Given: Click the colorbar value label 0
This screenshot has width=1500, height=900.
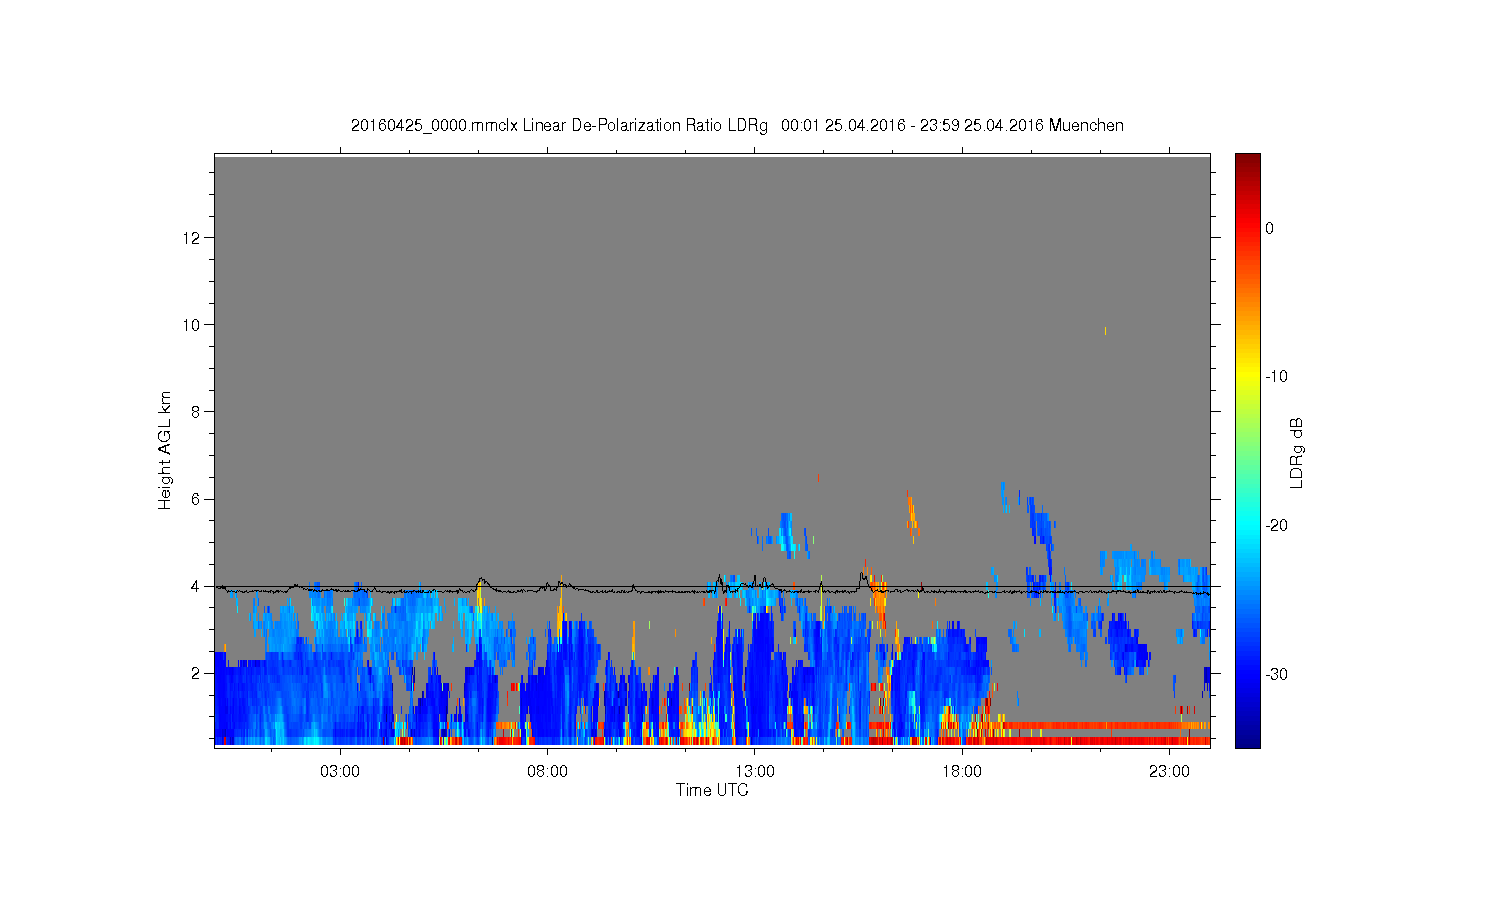Looking at the screenshot, I should 1269,228.
